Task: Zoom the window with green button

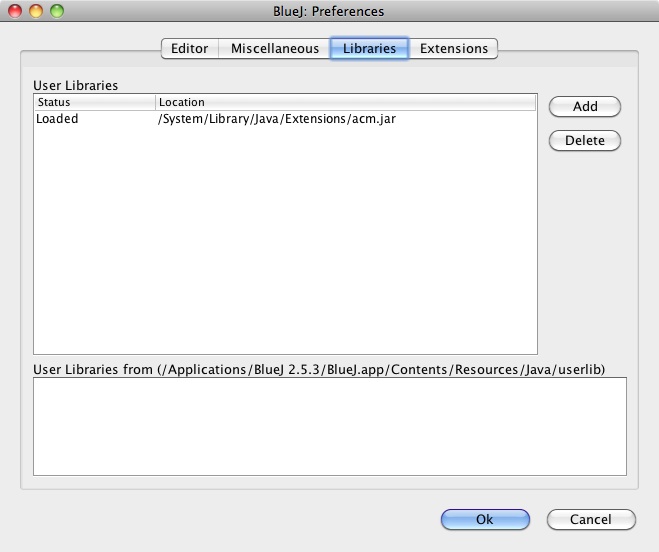Action: 57,11
